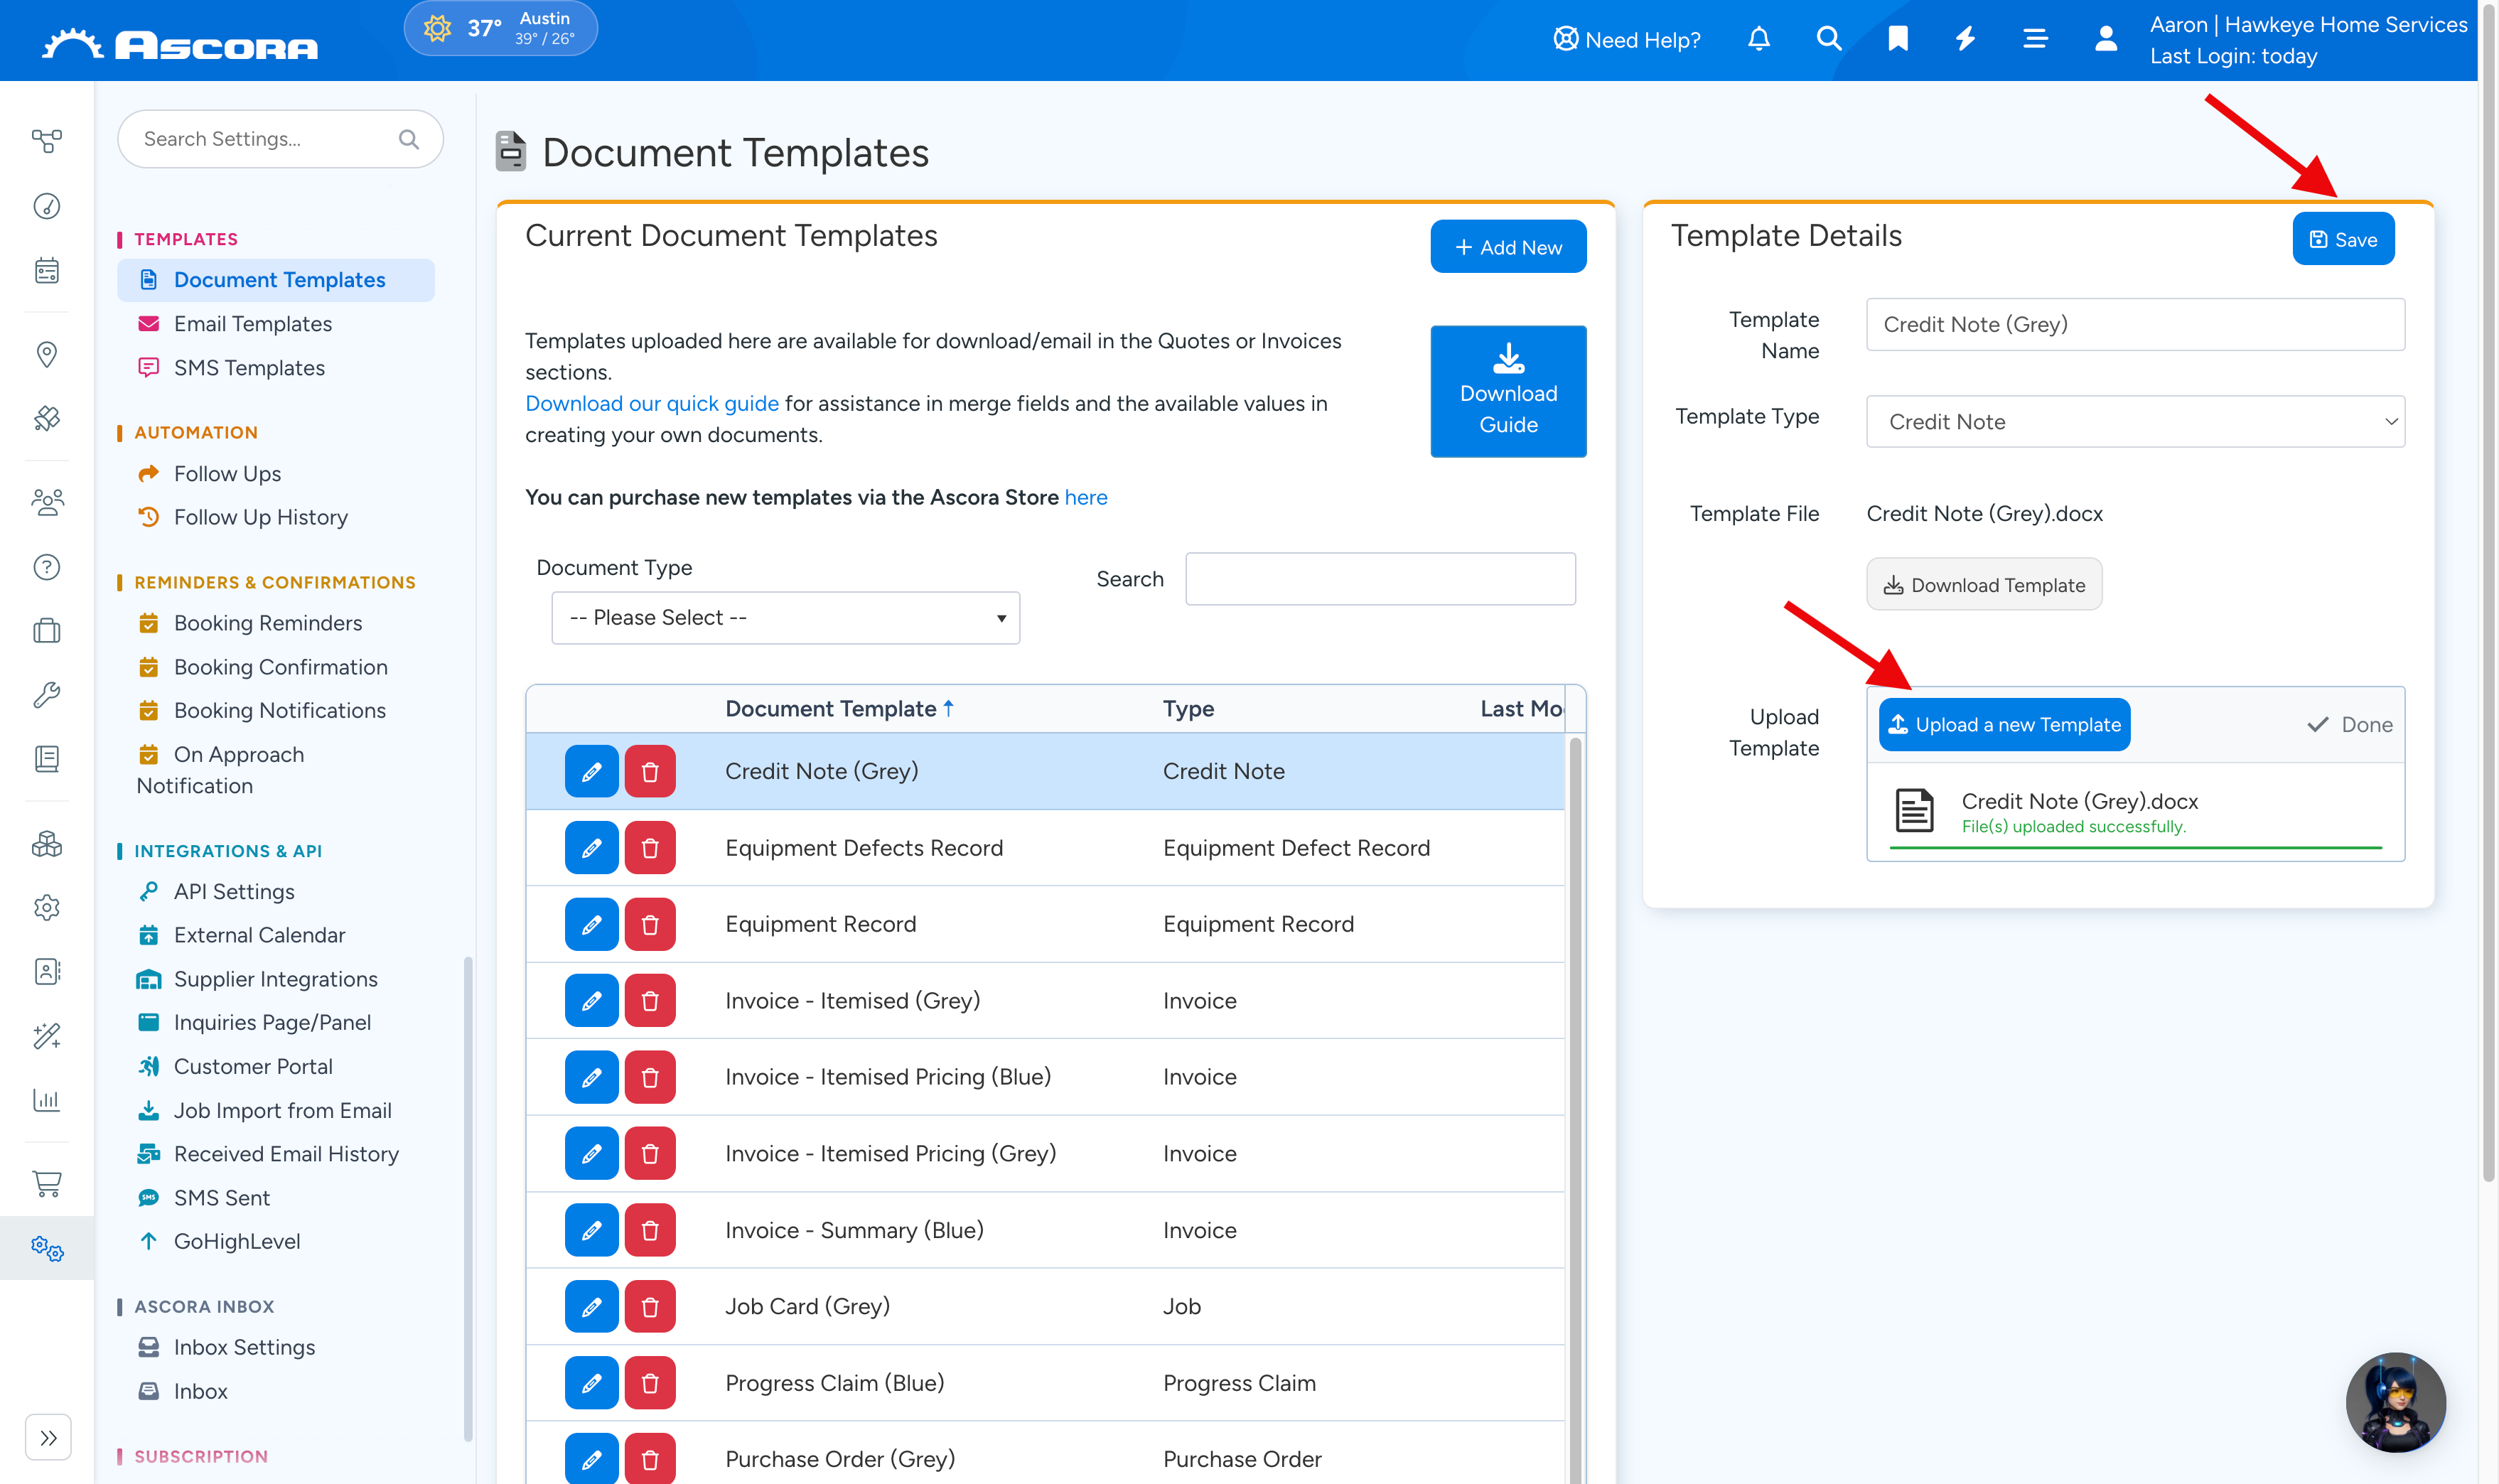Open Email Templates settings page
Viewport: 2499px width, 1484px height.
252,323
